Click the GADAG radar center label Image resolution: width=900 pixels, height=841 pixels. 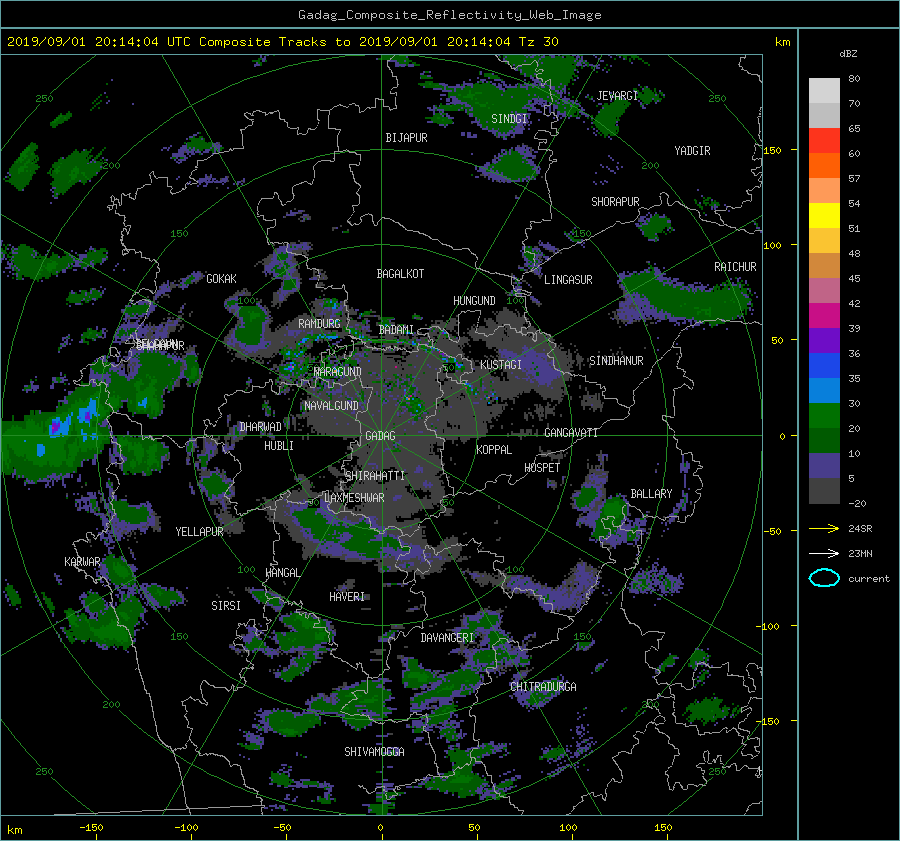(381, 436)
